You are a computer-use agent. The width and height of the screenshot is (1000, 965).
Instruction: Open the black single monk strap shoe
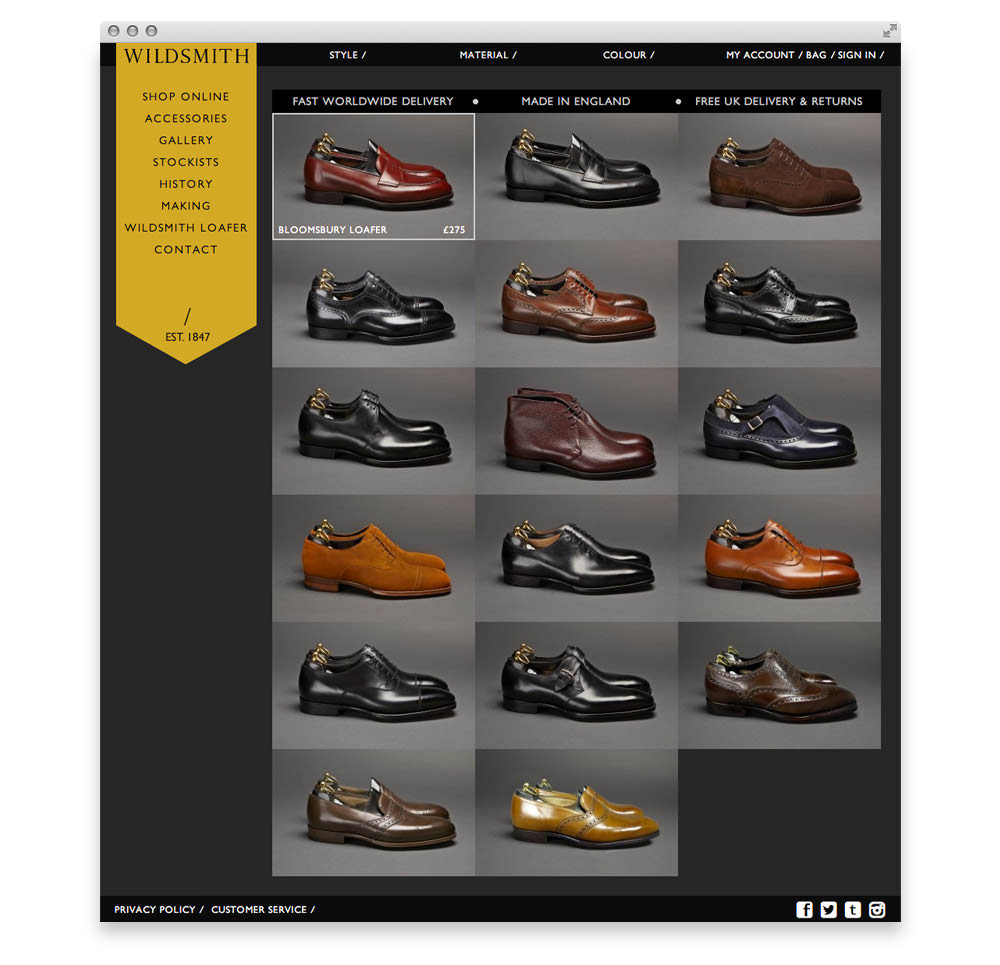[x=577, y=685]
